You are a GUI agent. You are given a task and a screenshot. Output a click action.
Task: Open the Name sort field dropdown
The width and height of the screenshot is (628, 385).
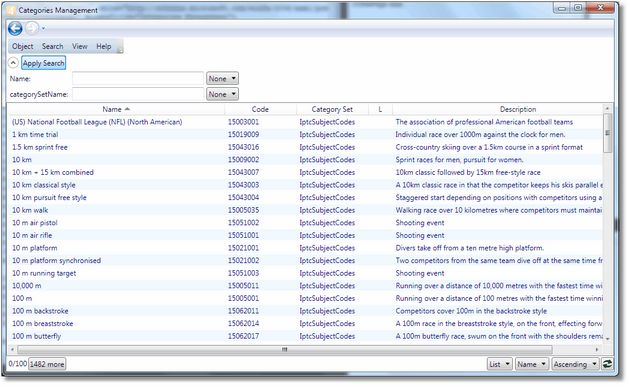531,364
